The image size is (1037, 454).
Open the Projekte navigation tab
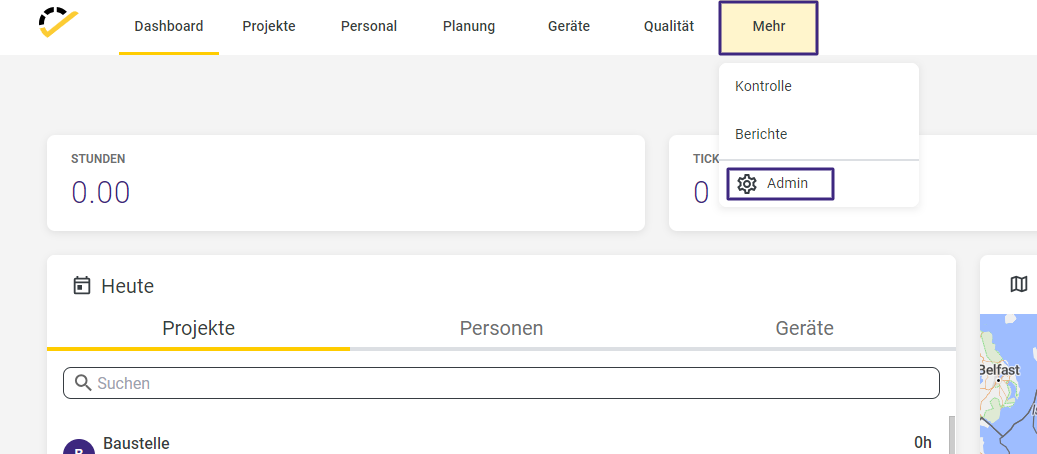269,27
